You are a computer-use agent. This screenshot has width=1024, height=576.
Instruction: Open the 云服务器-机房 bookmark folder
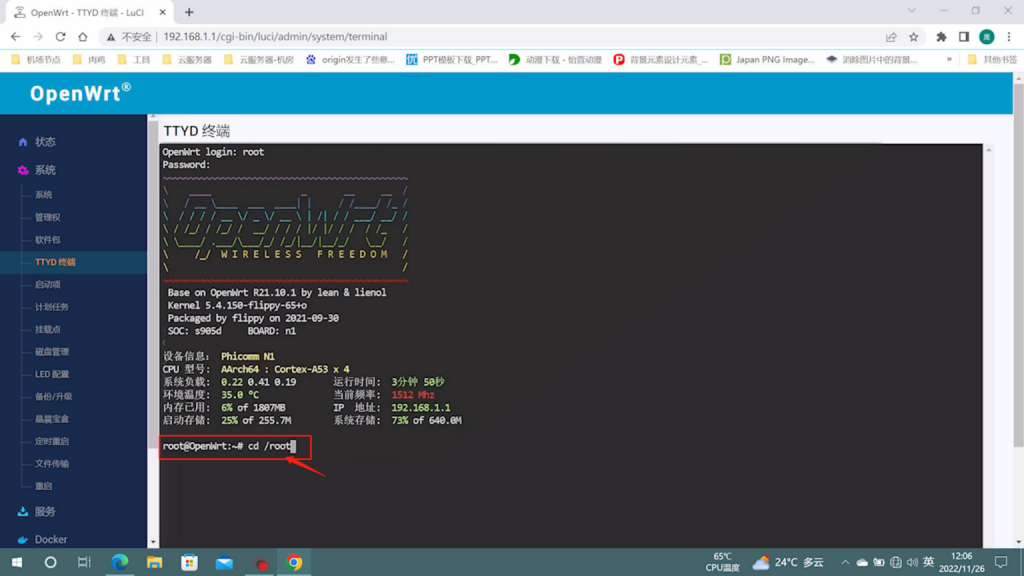(x=259, y=59)
